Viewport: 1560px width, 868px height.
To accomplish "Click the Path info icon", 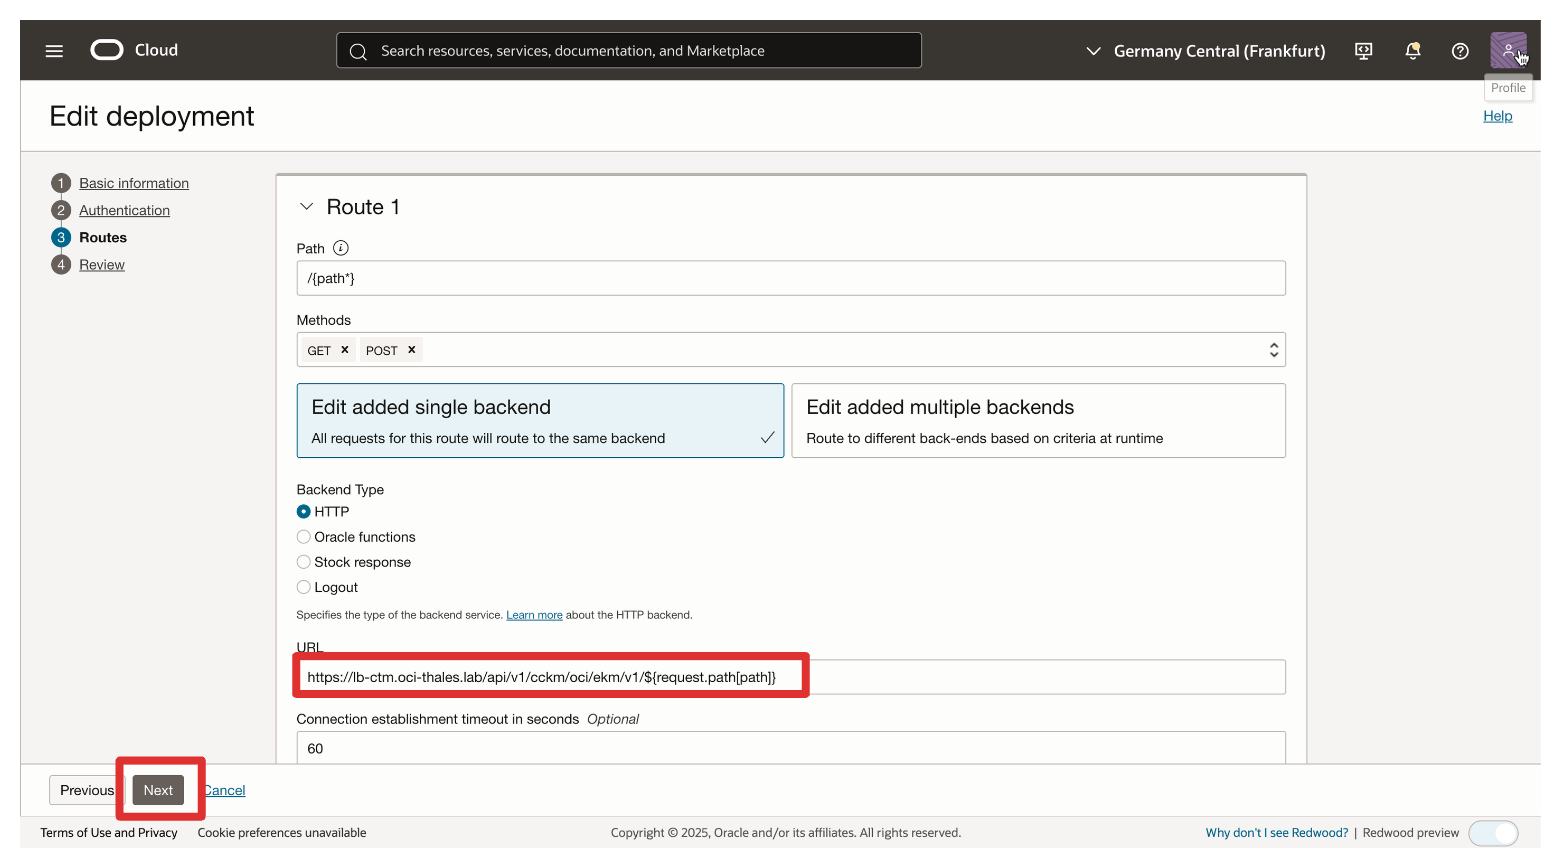I will tap(341, 248).
